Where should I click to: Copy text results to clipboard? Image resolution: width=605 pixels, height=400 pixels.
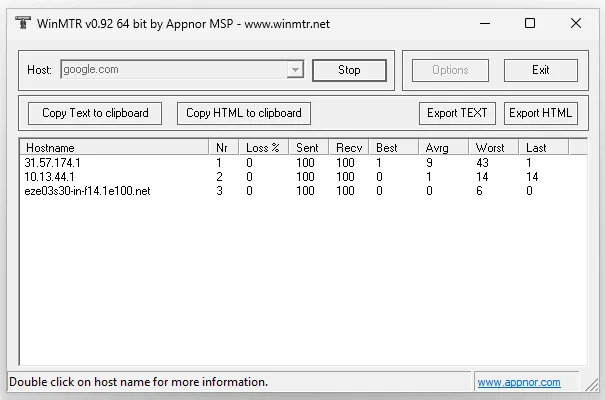pos(95,113)
